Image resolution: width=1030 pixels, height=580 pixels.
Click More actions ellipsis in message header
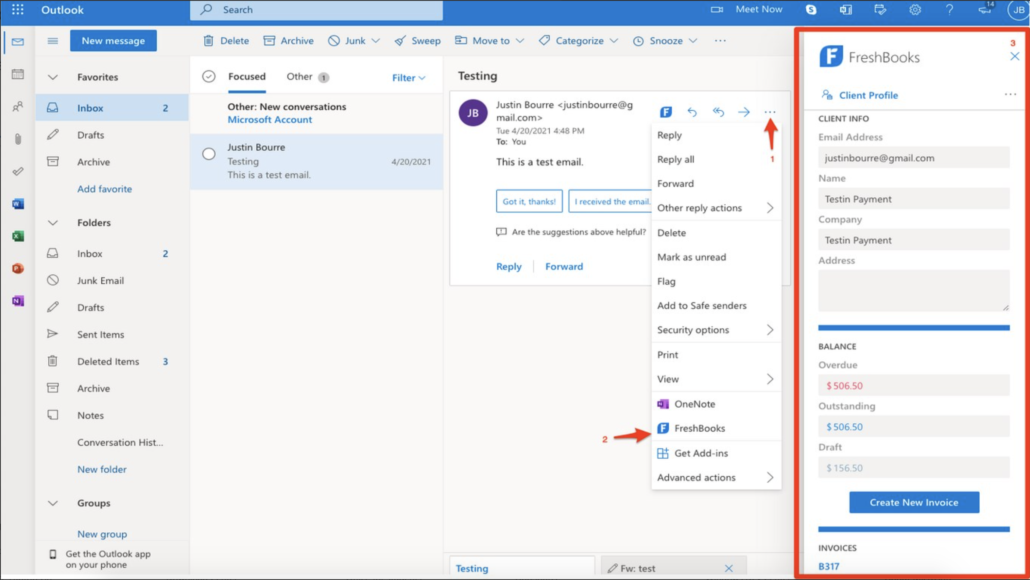[x=770, y=112]
